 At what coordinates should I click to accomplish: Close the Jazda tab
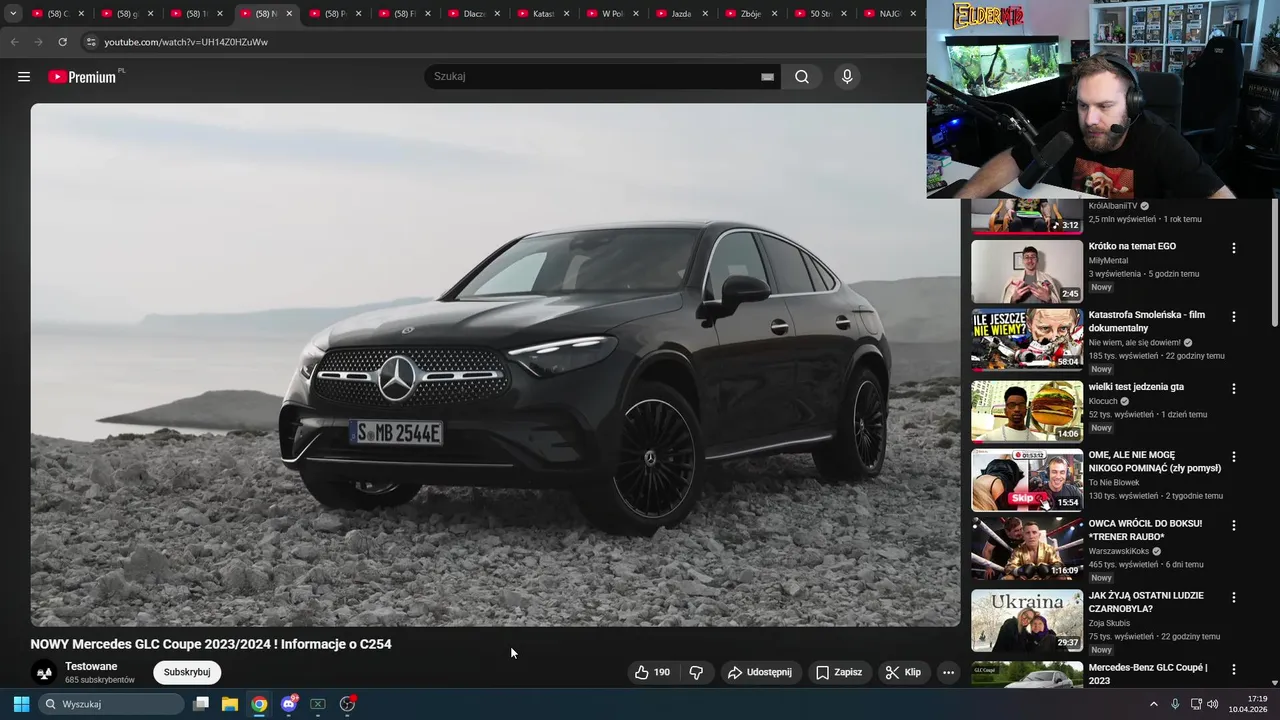click(x=705, y=14)
